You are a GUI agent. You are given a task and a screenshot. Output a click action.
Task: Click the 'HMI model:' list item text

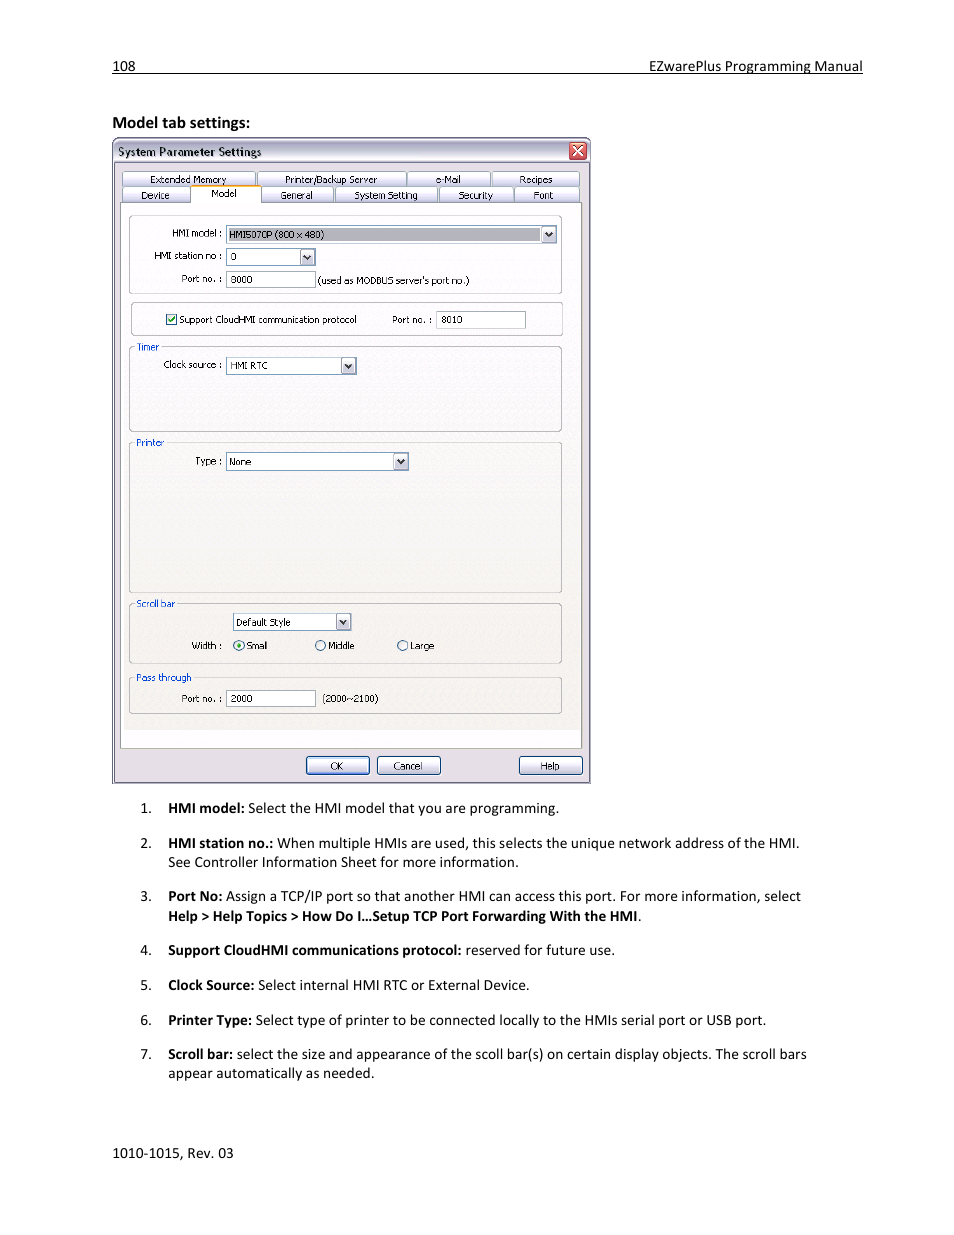tap(364, 808)
